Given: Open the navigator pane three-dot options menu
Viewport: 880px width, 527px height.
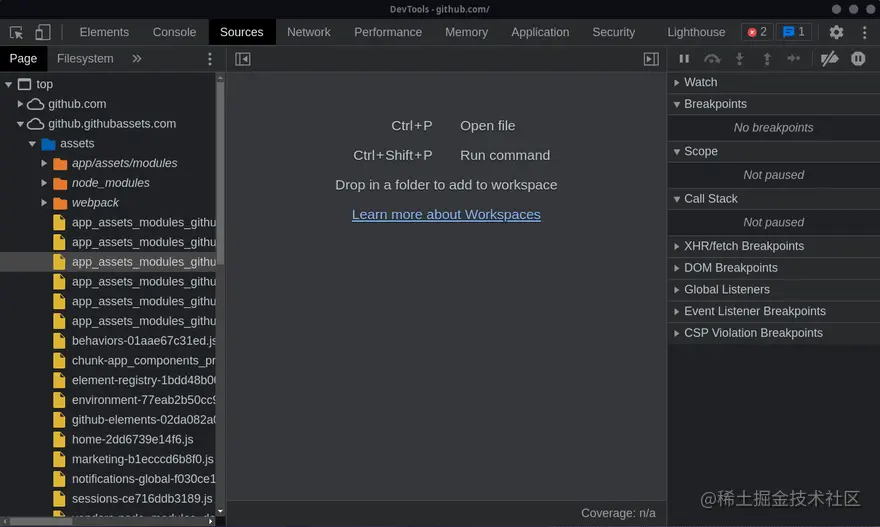Looking at the screenshot, I should 209,59.
